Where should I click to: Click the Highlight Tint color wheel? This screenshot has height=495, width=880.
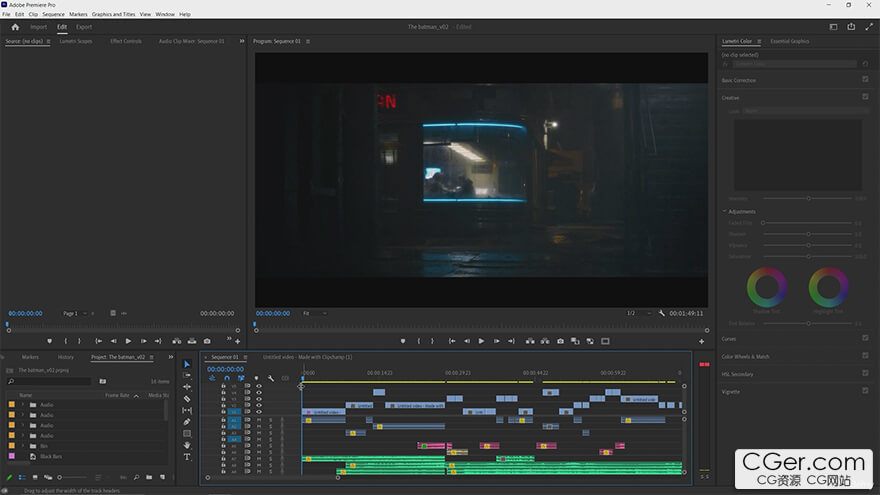pyautogui.click(x=828, y=287)
